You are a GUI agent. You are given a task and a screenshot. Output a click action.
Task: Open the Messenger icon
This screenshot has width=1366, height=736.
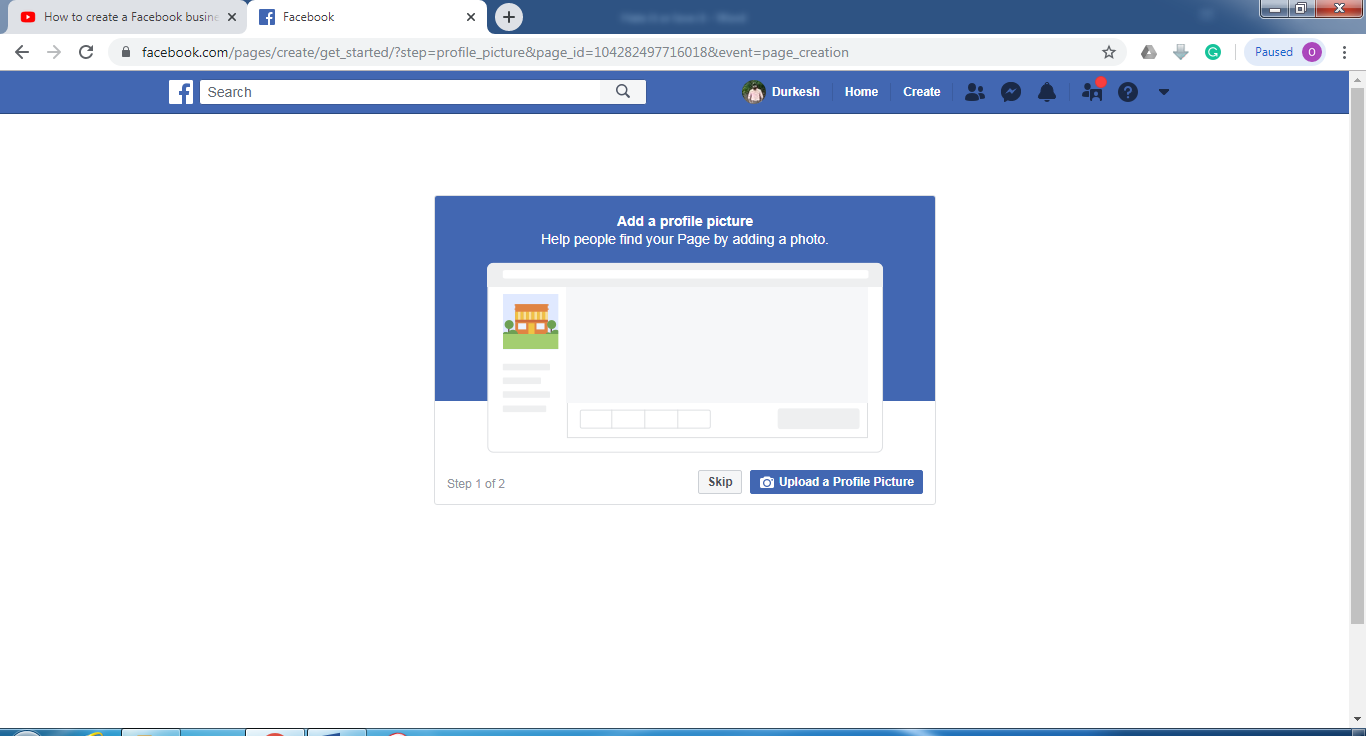(1011, 92)
